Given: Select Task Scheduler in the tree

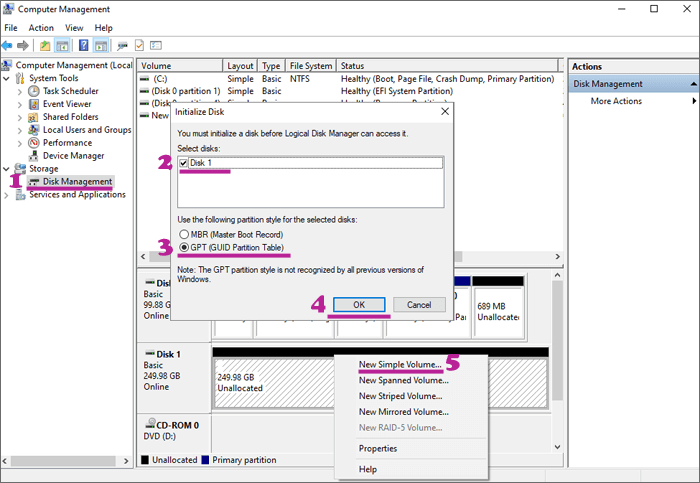Looking at the screenshot, I should pyautogui.click(x=71, y=91).
